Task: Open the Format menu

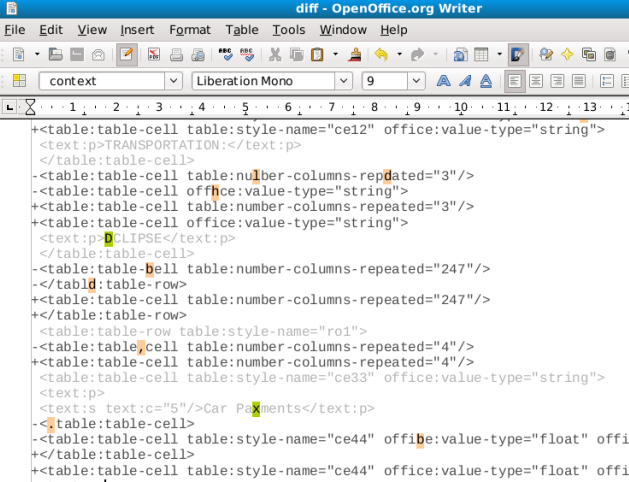Action: pyautogui.click(x=189, y=30)
